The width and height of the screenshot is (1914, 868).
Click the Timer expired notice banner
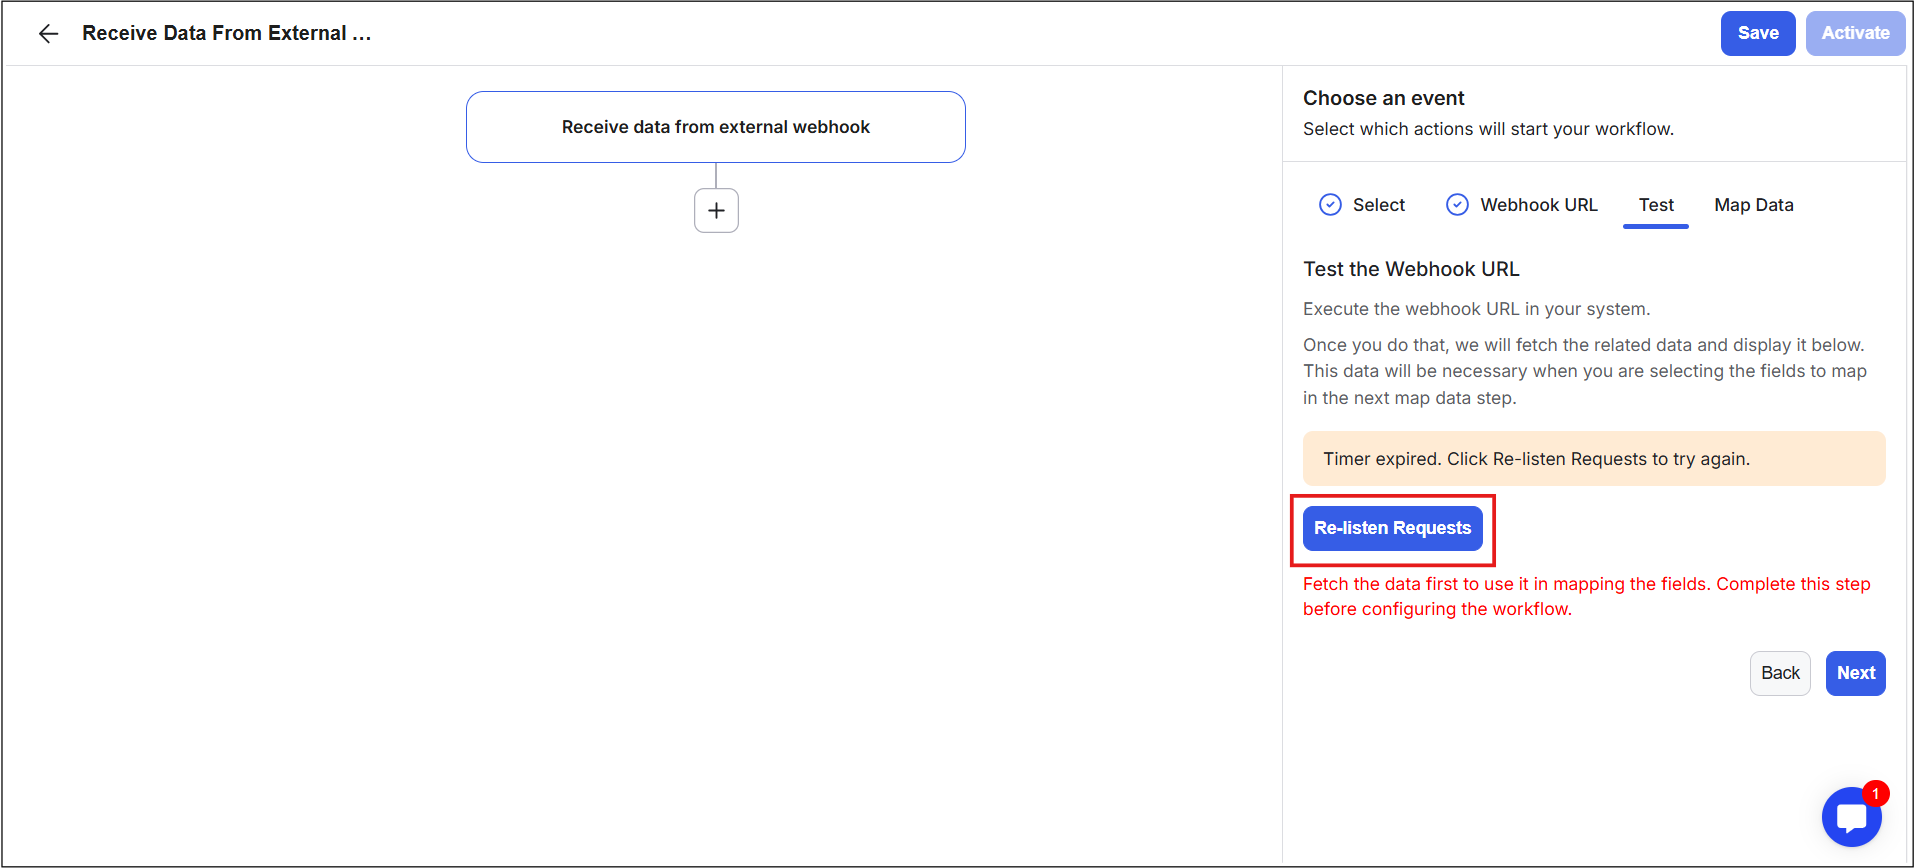[1593, 459]
